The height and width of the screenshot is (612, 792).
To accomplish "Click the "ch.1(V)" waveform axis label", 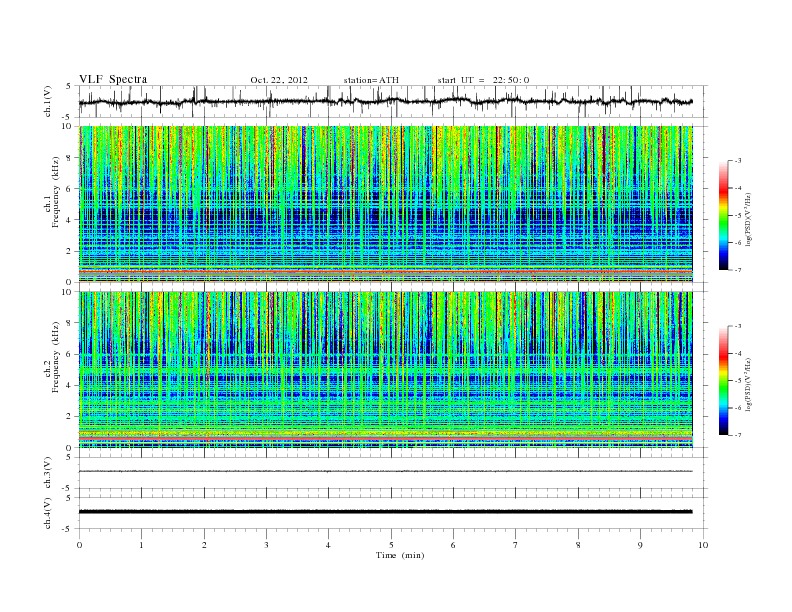I will click(x=48, y=103).
